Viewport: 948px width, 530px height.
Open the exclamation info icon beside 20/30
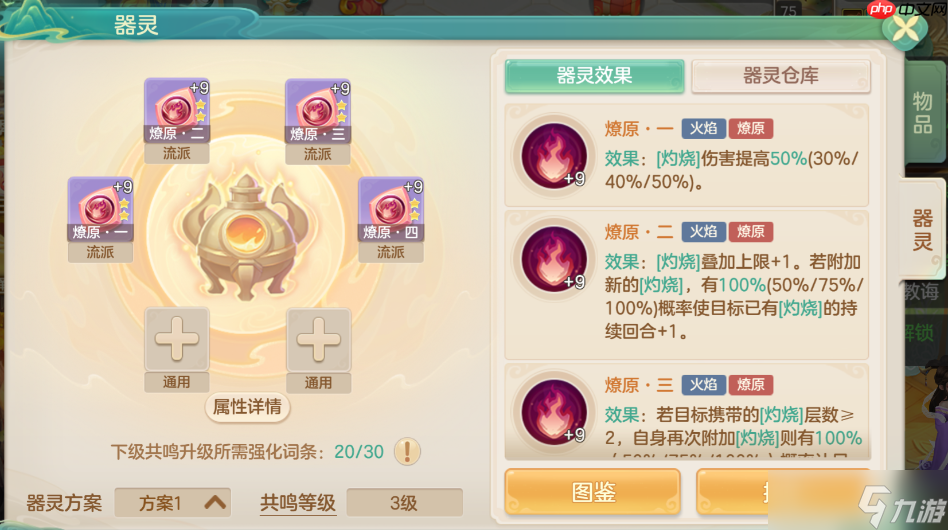pos(407,451)
